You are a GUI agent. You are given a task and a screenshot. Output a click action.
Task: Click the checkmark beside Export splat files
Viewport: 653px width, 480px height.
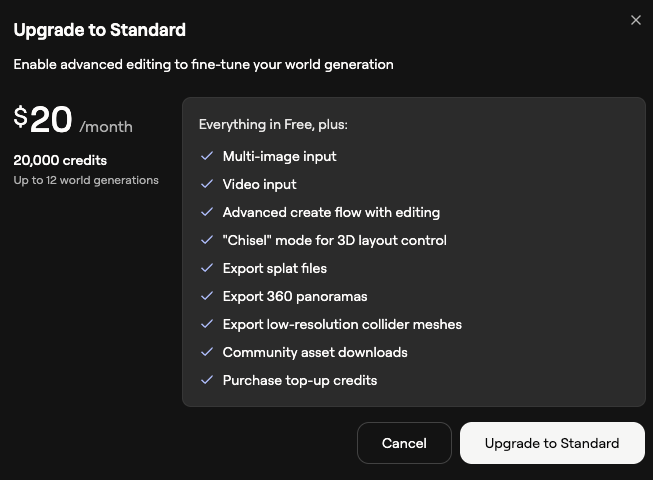point(207,268)
